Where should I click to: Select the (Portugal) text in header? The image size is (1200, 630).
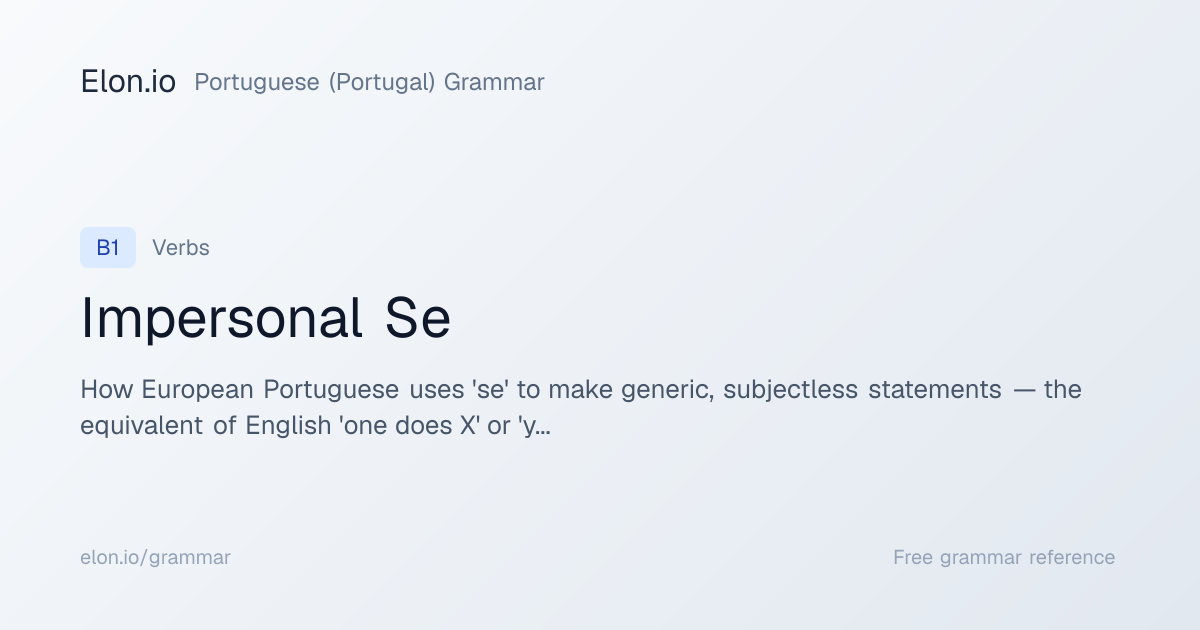382,82
